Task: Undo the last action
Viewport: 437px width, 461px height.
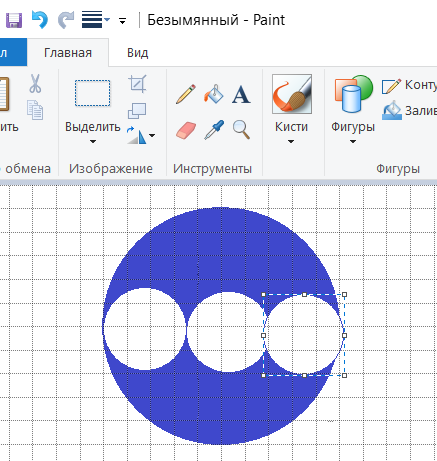Action: click(40, 20)
